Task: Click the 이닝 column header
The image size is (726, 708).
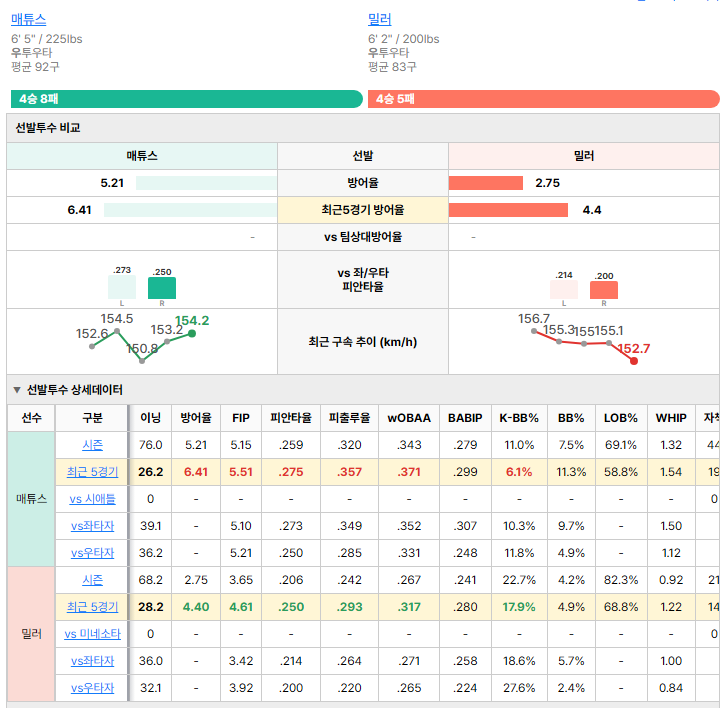Action: pyautogui.click(x=150, y=418)
